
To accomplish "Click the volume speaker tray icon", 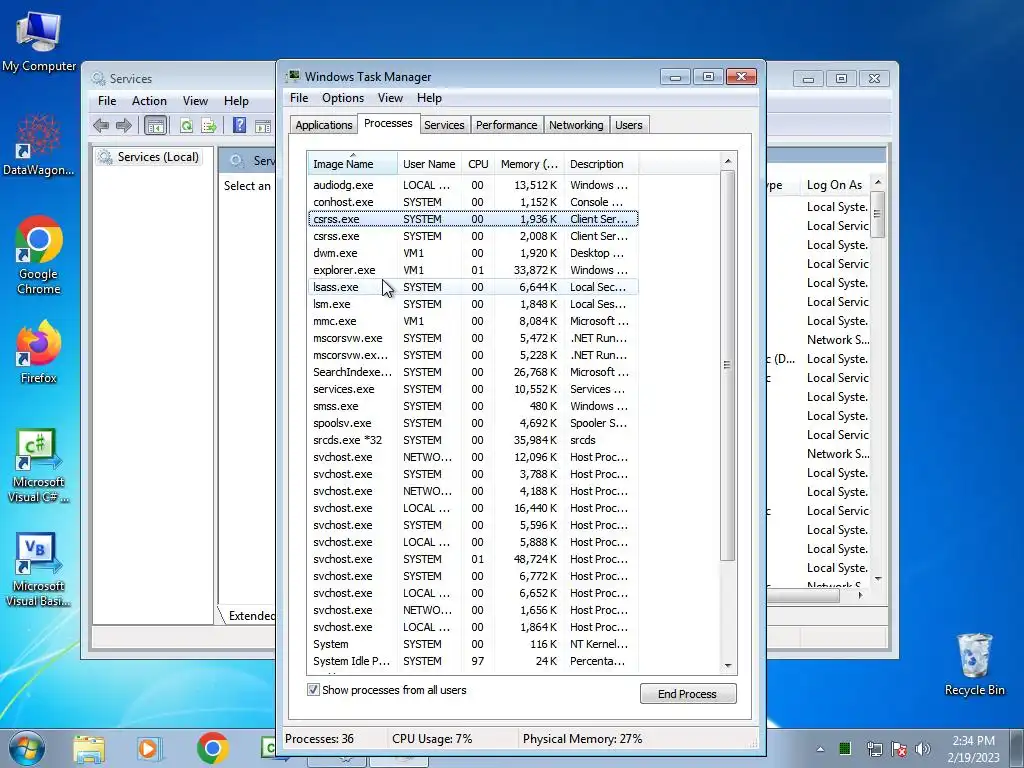I will pyautogui.click(x=923, y=749).
